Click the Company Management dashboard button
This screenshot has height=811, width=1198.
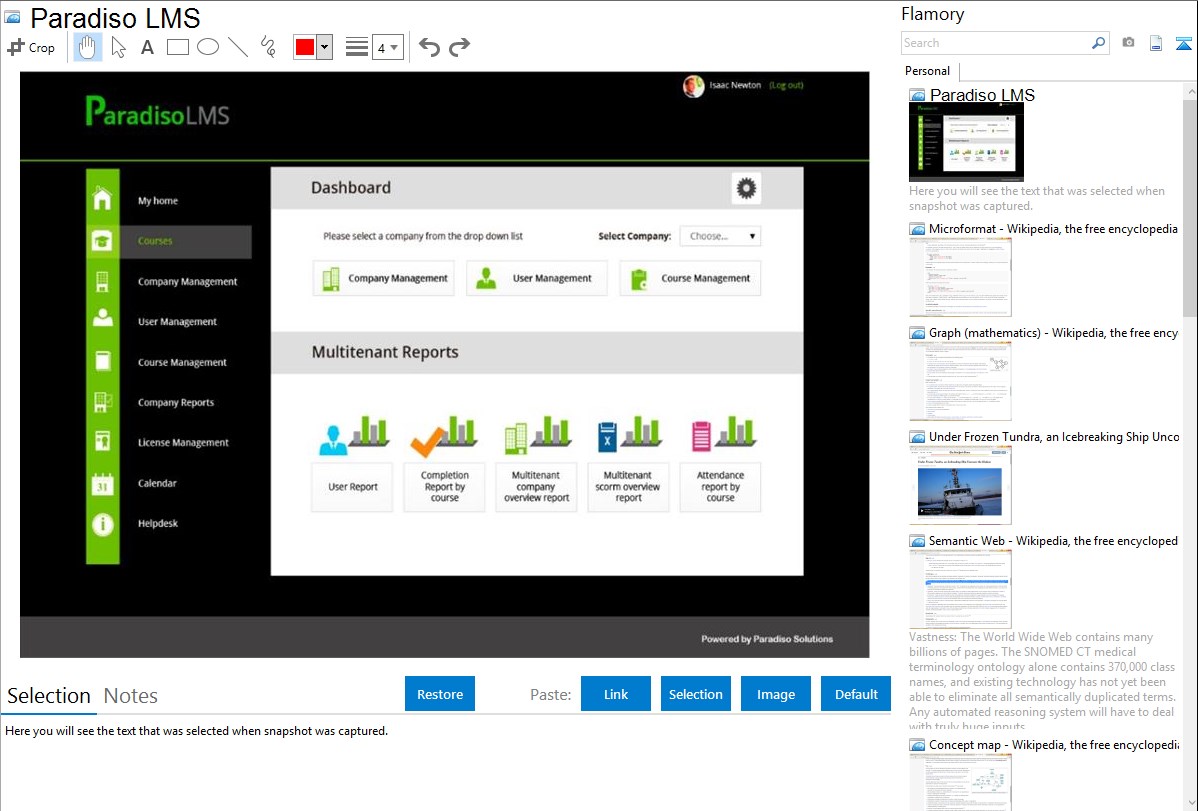[384, 278]
